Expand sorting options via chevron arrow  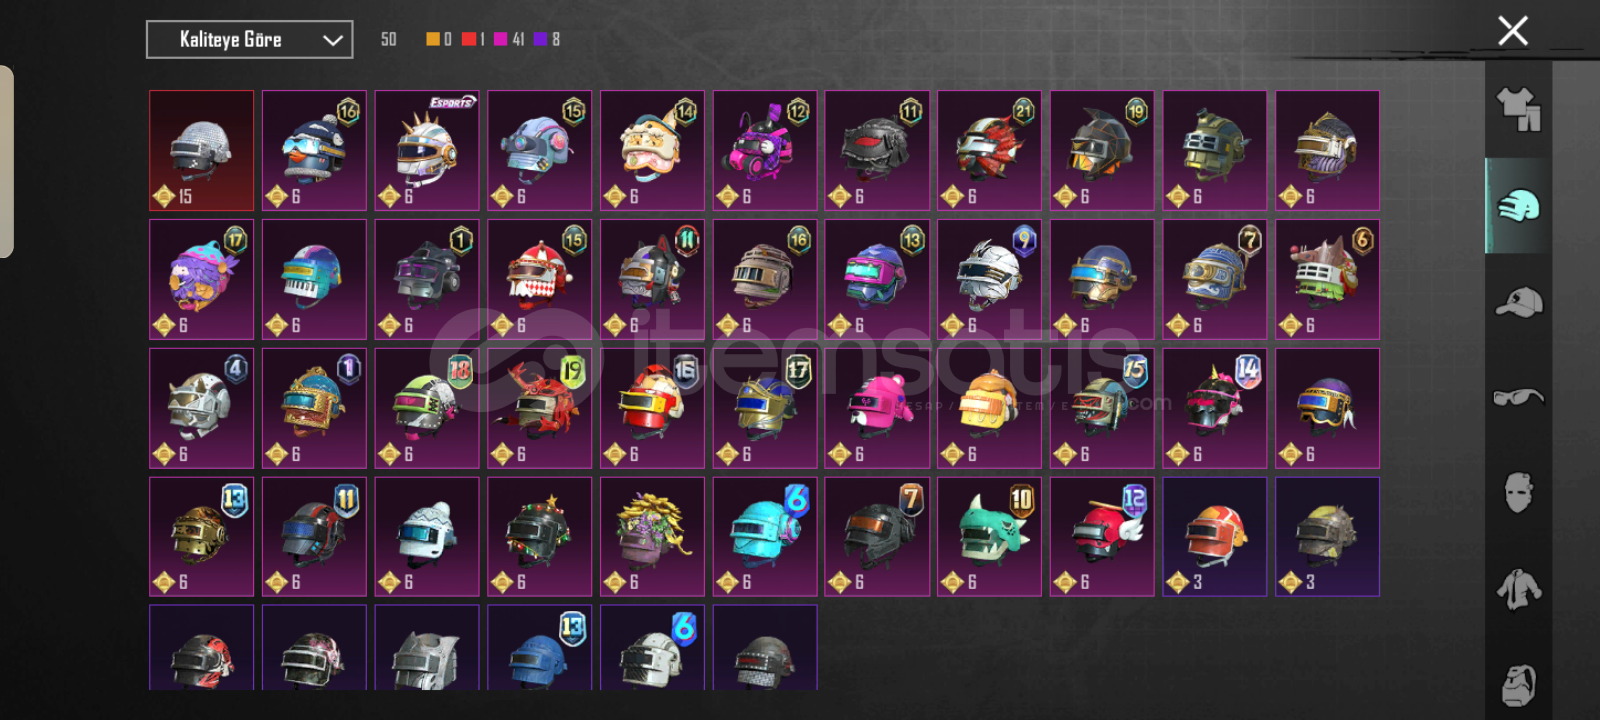(332, 41)
